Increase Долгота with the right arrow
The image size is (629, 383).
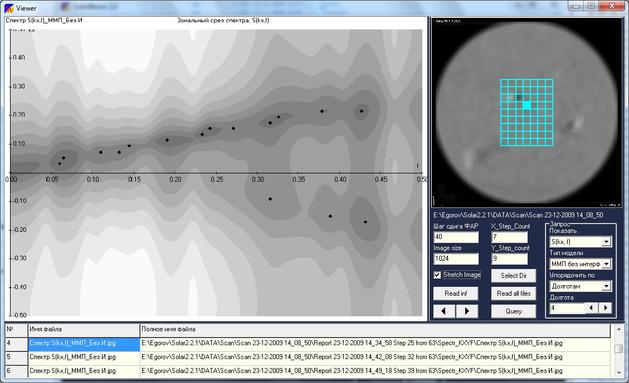pyautogui.click(x=605, y=308)
